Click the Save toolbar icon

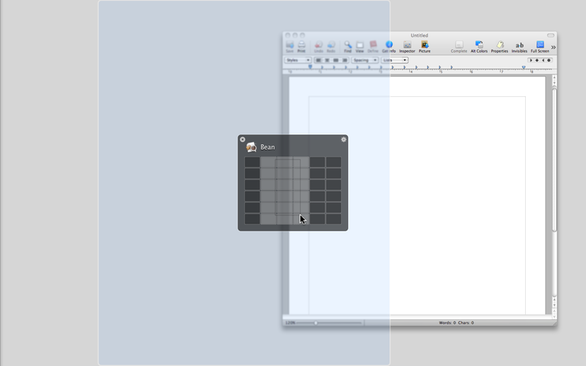pos(290,47)
